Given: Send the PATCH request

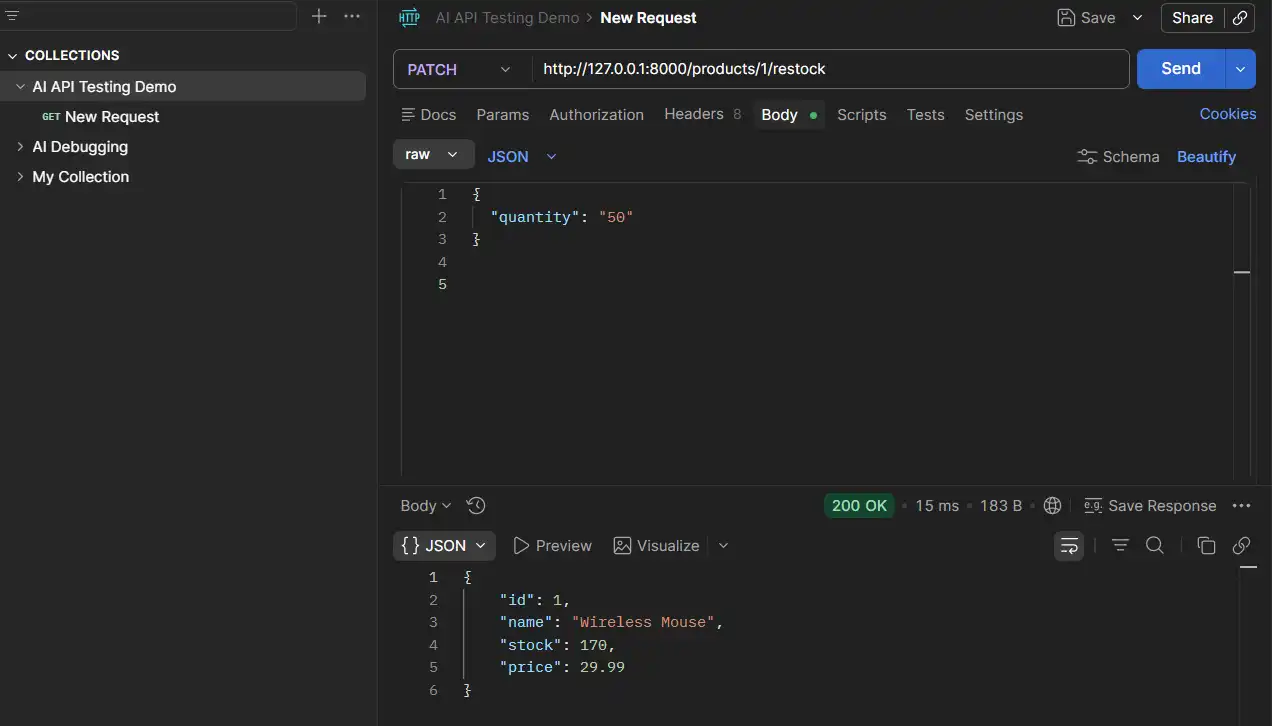Looking at the screenshot, I should [x=1179, y=68].
